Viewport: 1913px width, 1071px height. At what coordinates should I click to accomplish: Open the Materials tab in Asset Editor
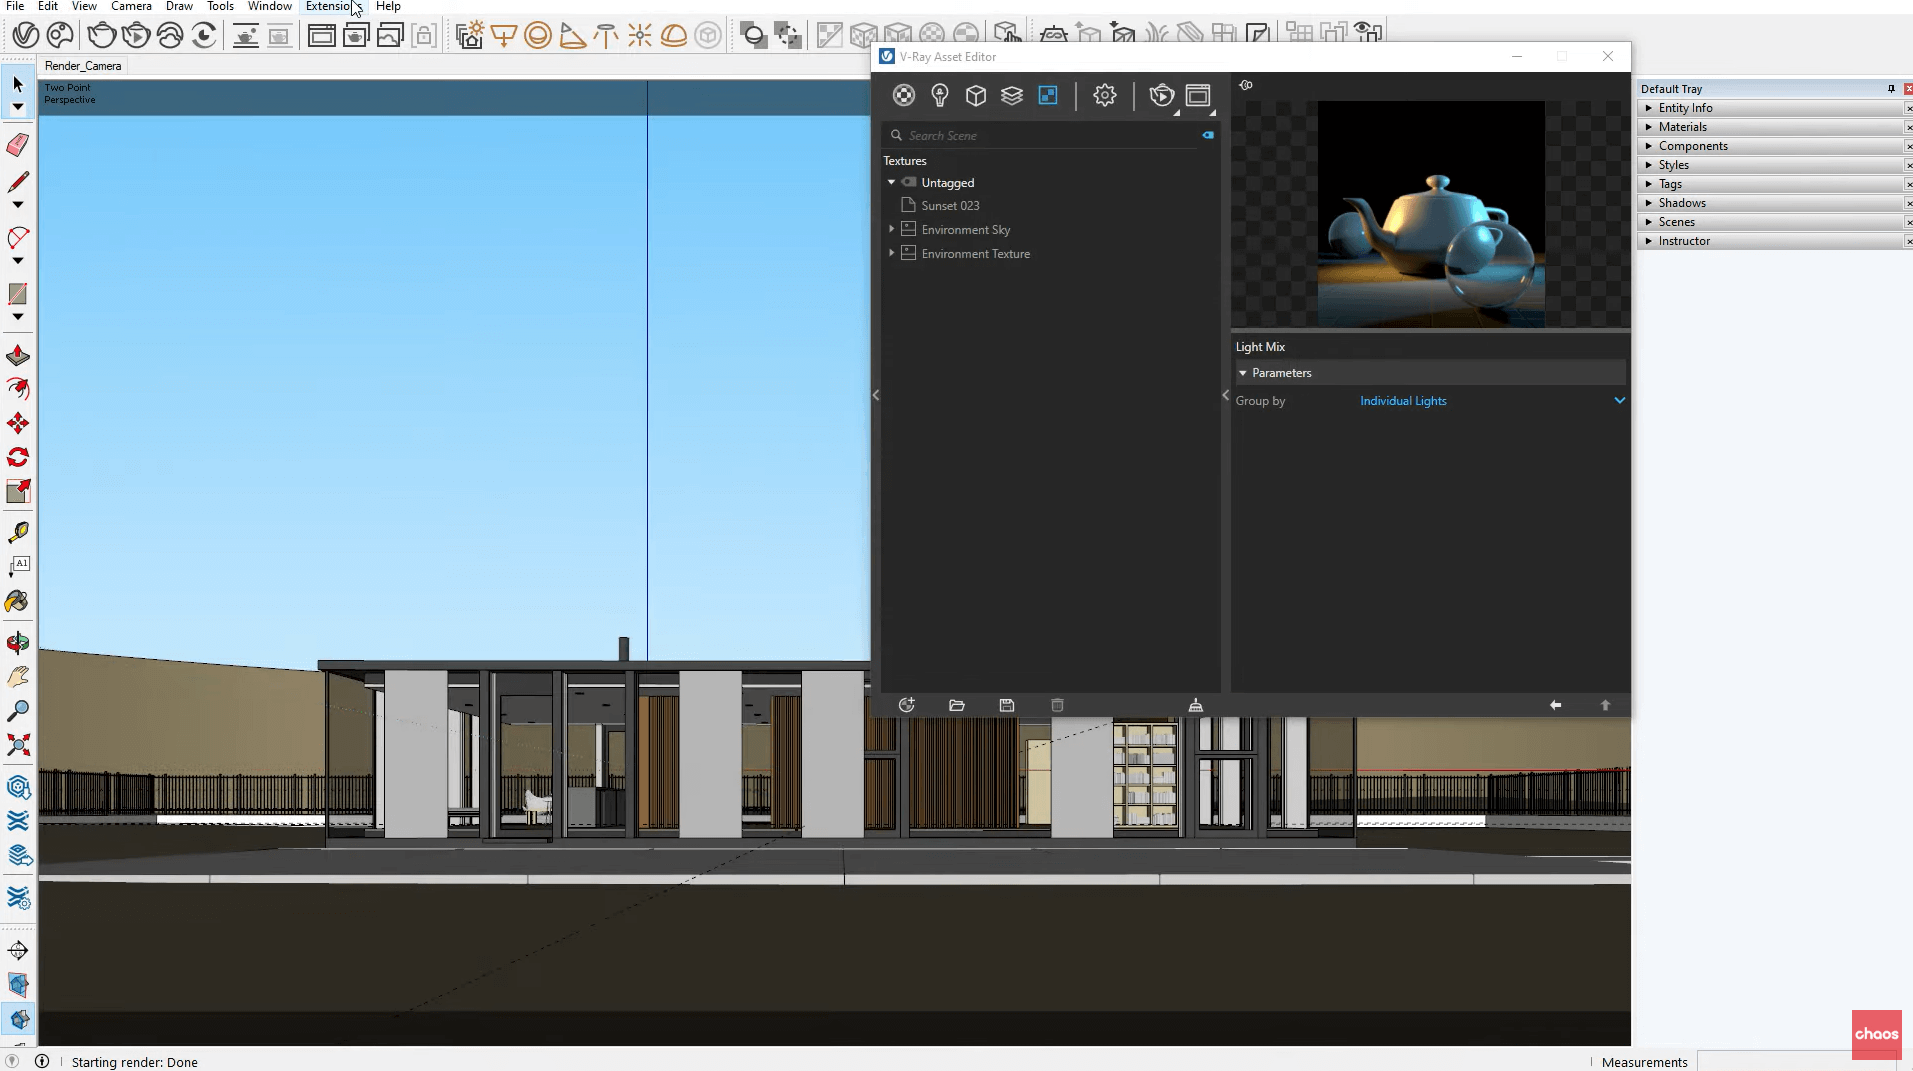(x=903, y=95)
